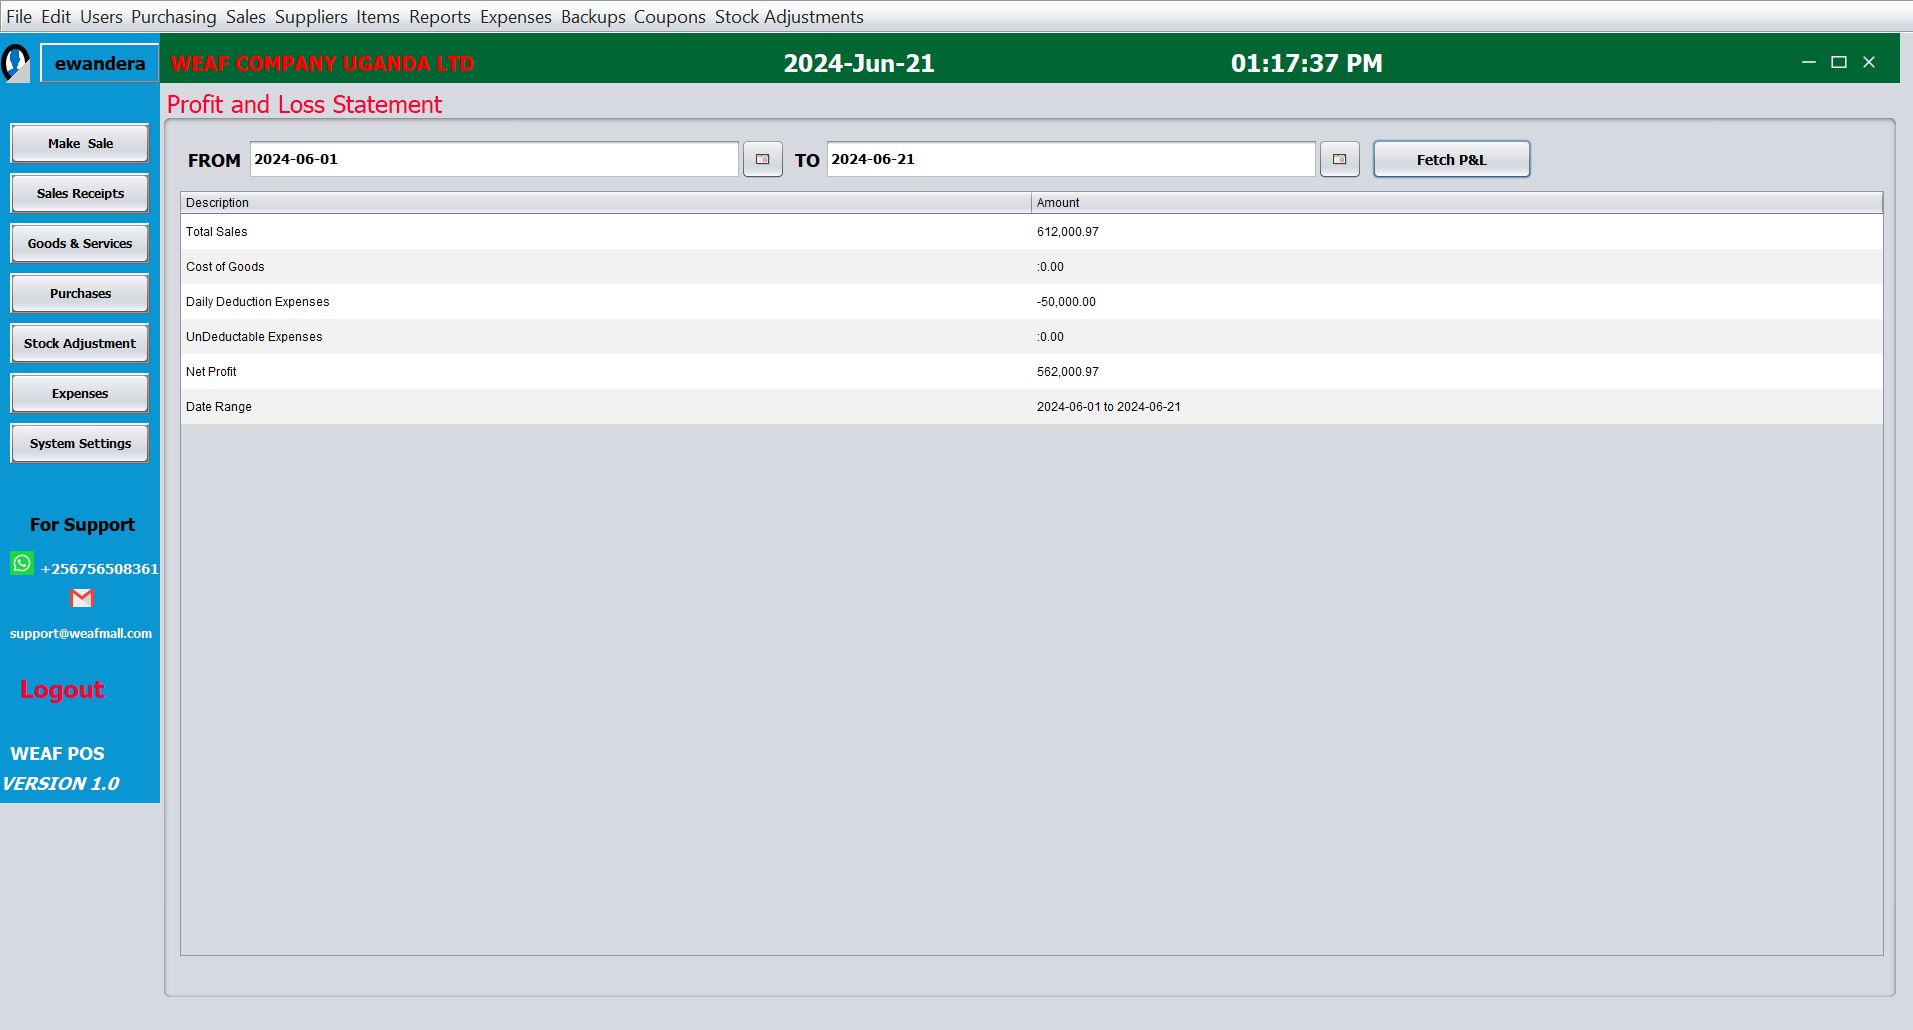The height and width of the screenshot is (1030, 1913).
Task: Click the TO date input field
Action: tap(1071, 159)
